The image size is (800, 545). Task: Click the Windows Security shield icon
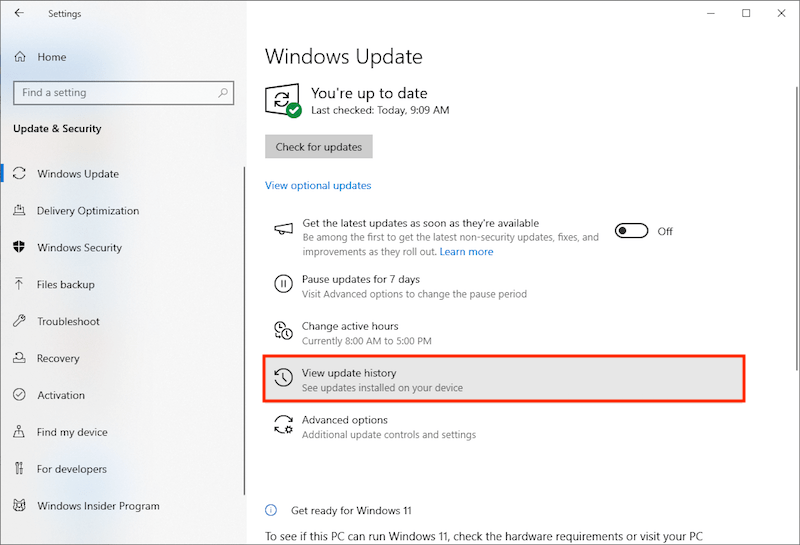(x=19, y=247)
